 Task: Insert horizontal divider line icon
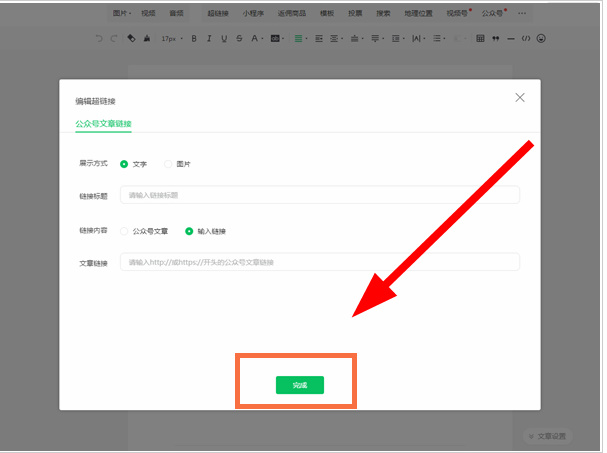point(511,39)
